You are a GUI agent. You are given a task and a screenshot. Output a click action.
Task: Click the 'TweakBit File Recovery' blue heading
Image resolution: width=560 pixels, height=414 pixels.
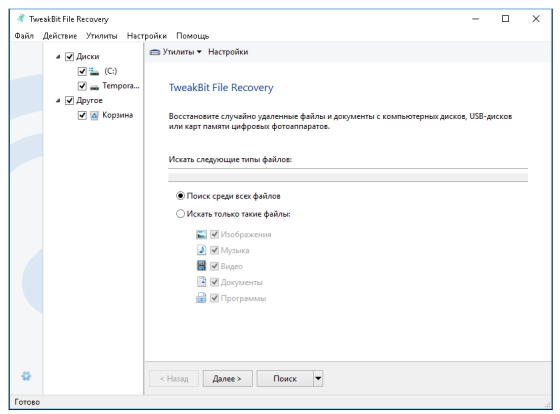tap(221, 88)
